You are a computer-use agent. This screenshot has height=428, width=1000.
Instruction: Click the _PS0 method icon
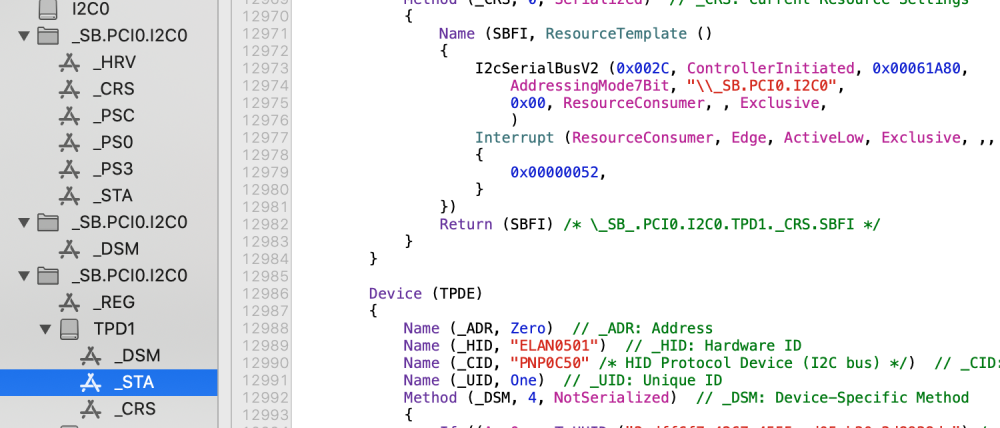click(x=68, y=142)
